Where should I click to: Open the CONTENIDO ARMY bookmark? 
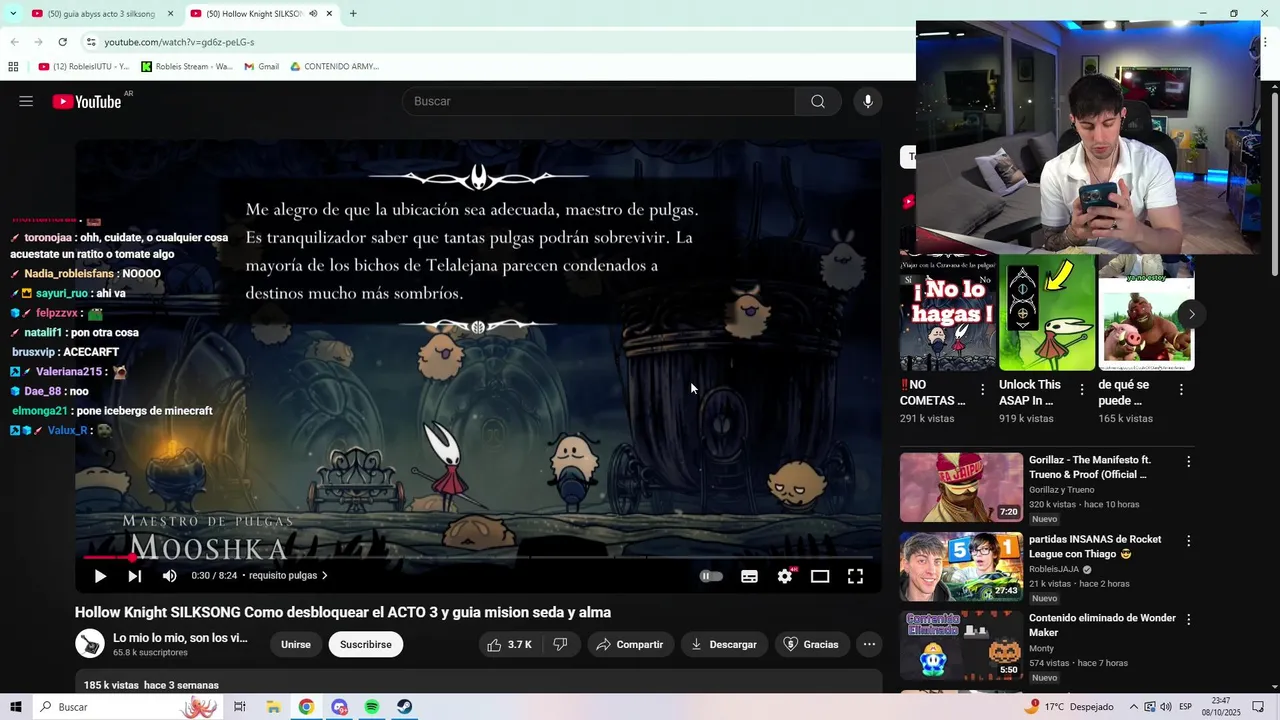tap(335, 67)
